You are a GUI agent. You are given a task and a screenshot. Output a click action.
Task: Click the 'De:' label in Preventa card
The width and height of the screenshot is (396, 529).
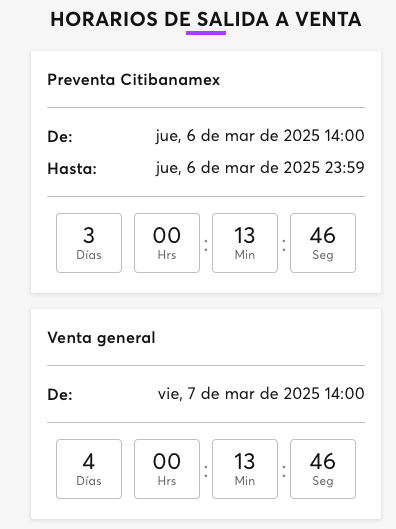click(60, 137)
